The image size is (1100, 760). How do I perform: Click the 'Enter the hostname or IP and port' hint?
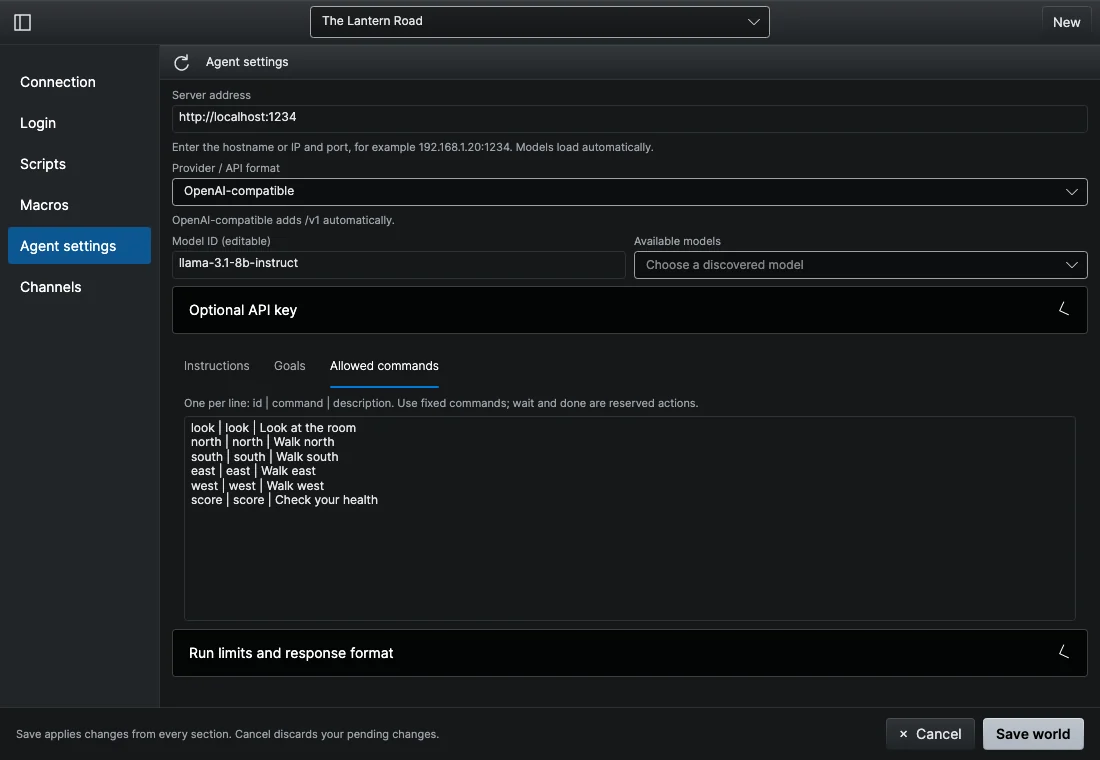coord(412,147)
